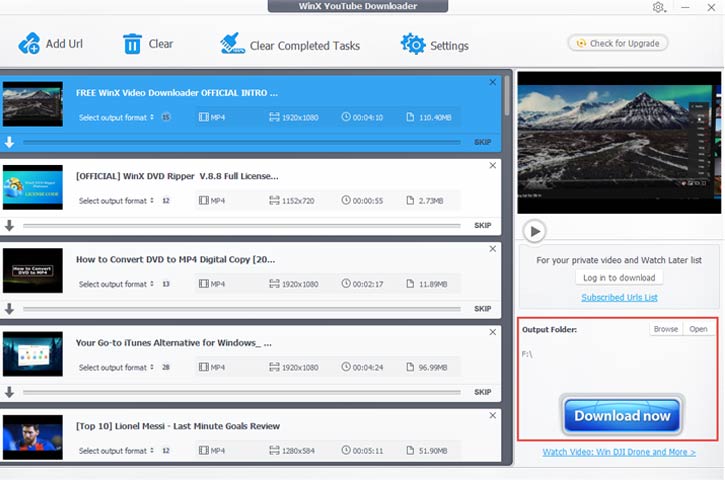Click progress bar of FREE WinX Video Downloader task

click(x=242, y=142)
